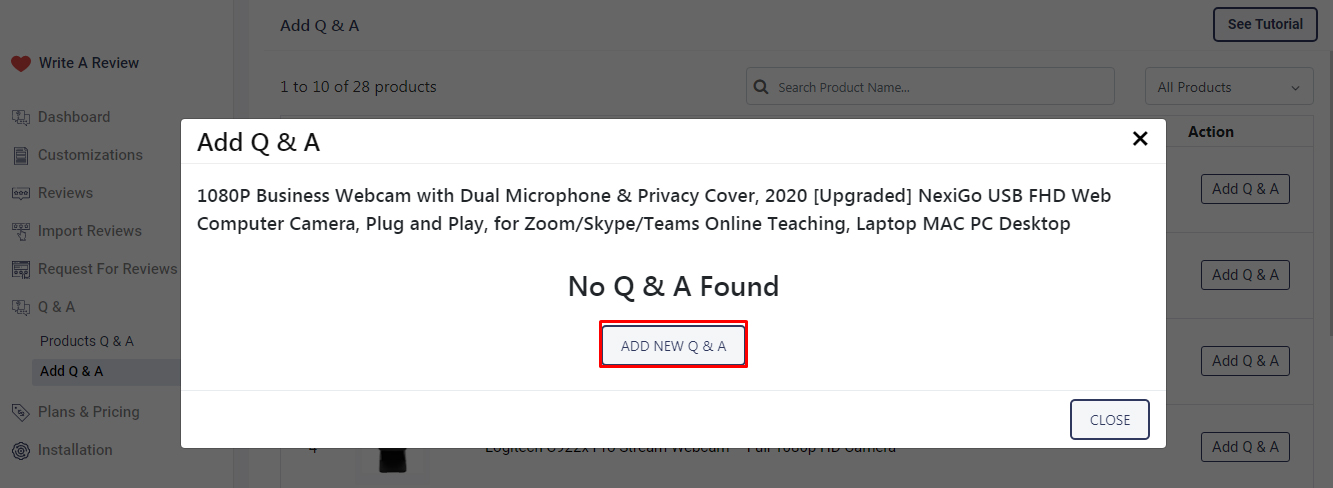Click the Reviews sidebar icon
1333x488 pixels.
click(21, 193)
